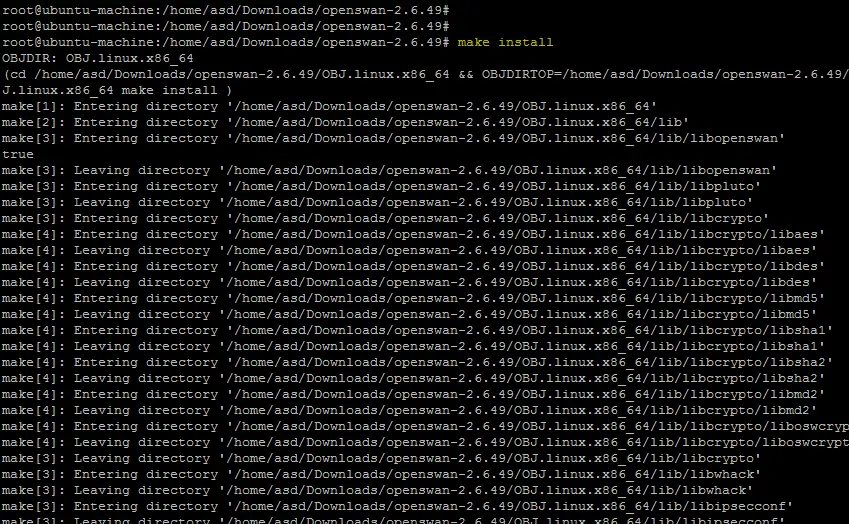Select the 'OBJDIR: OBJ.linux.x86_64' output line

pos(97,58)
